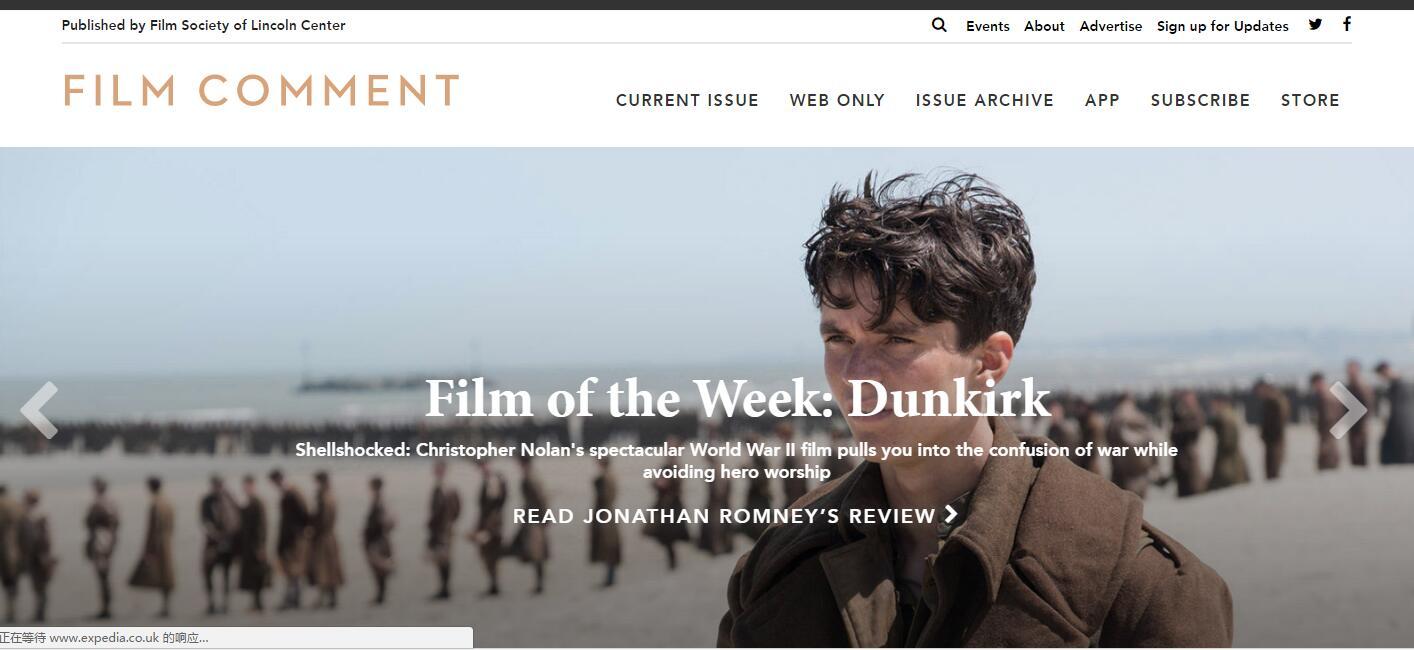This screenshot has height=650, width=1414.
Task: Click Sign up for Updates
Action: point(1223,26)
